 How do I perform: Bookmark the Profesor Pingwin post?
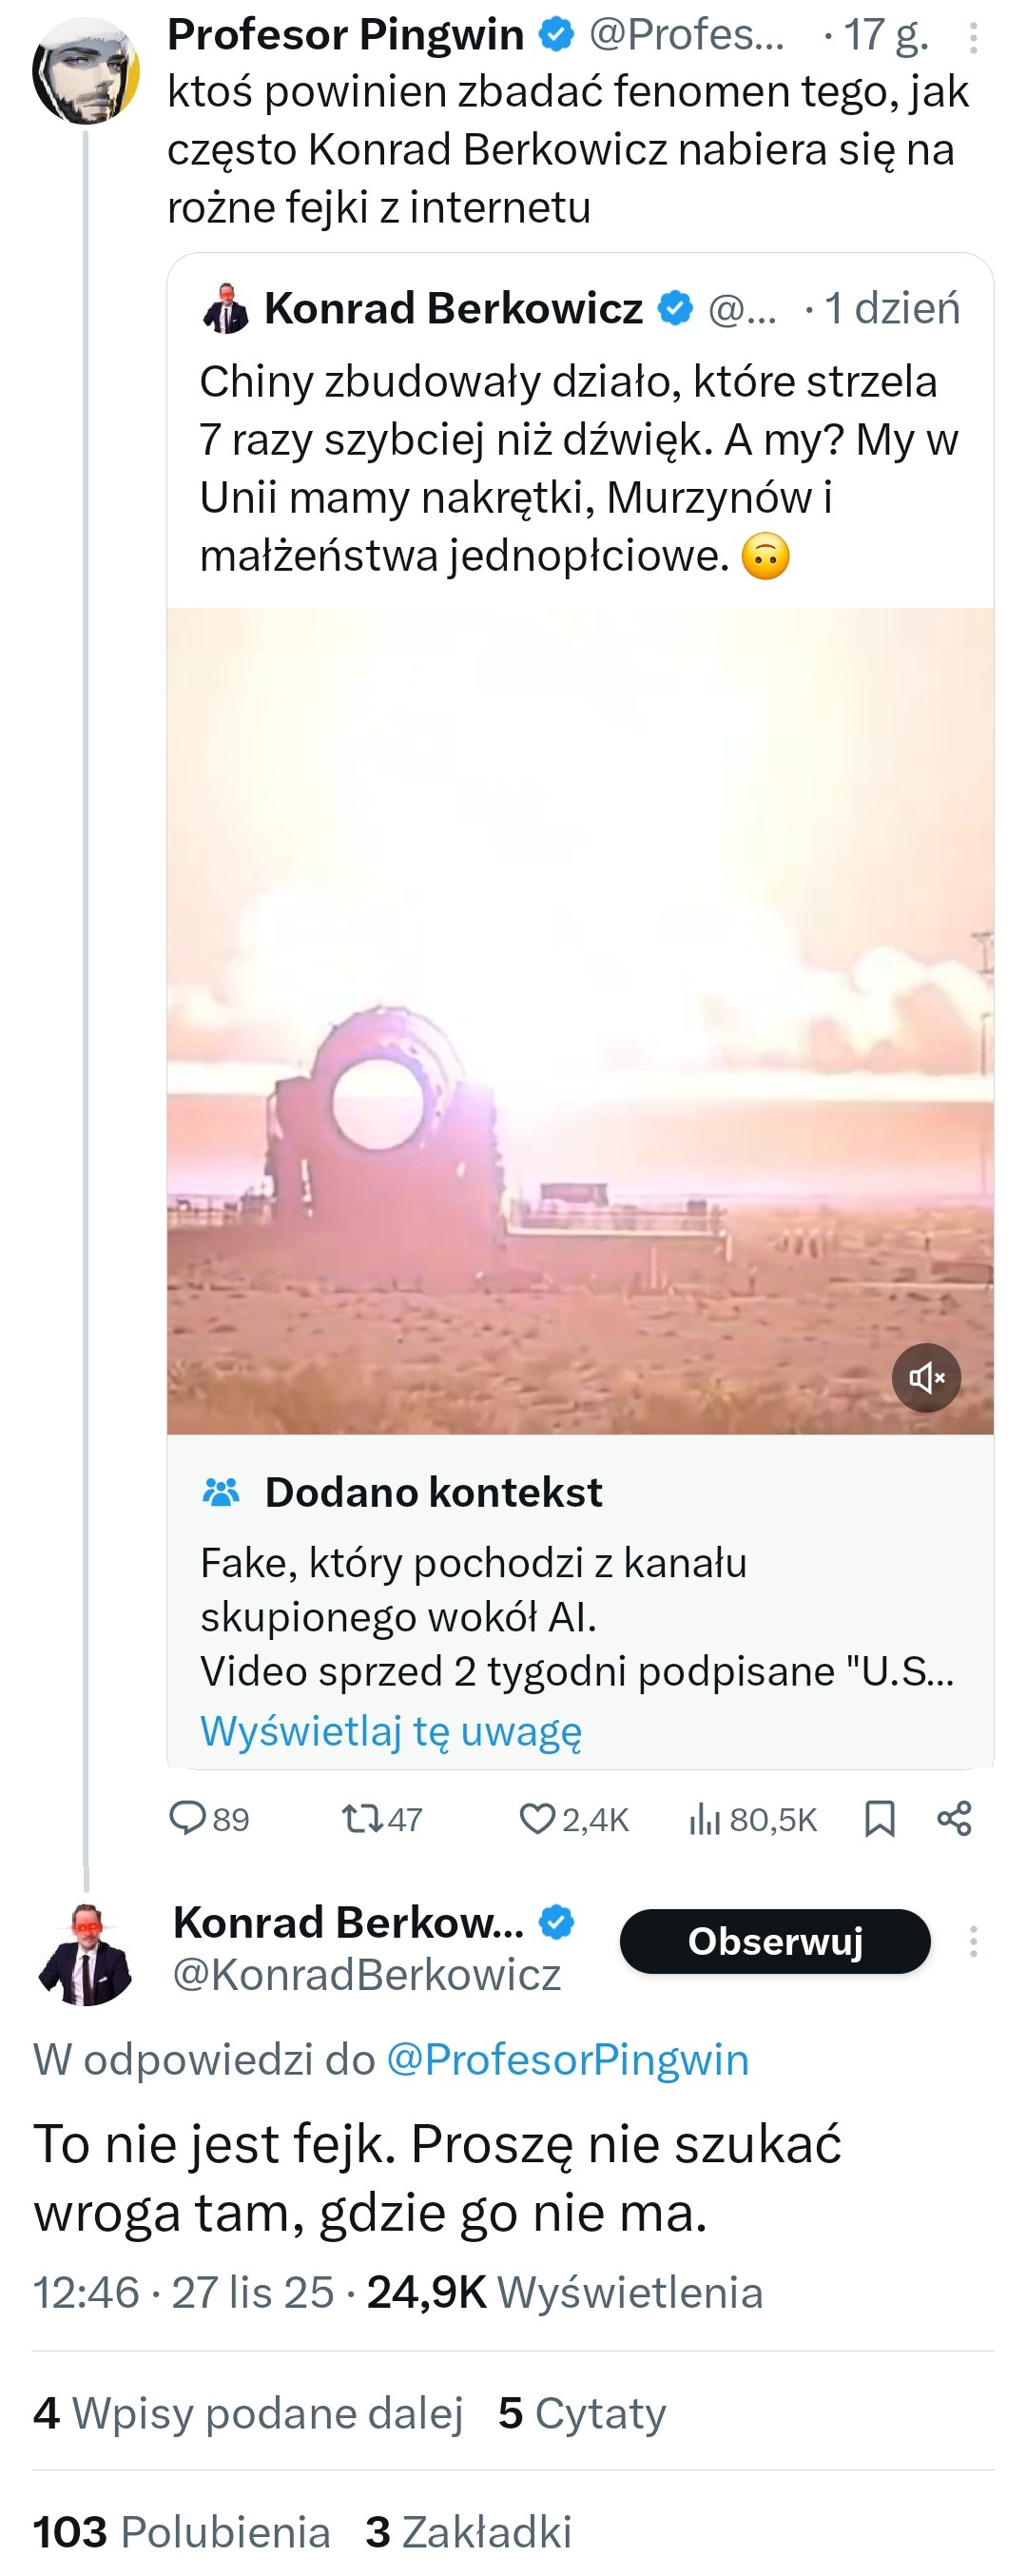[879, 1817]
